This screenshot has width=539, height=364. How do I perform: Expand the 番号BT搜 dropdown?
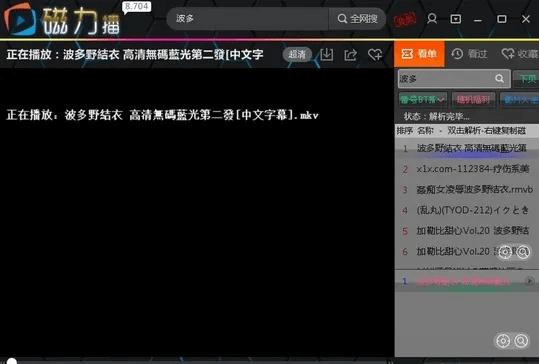[x=423, y=100]
